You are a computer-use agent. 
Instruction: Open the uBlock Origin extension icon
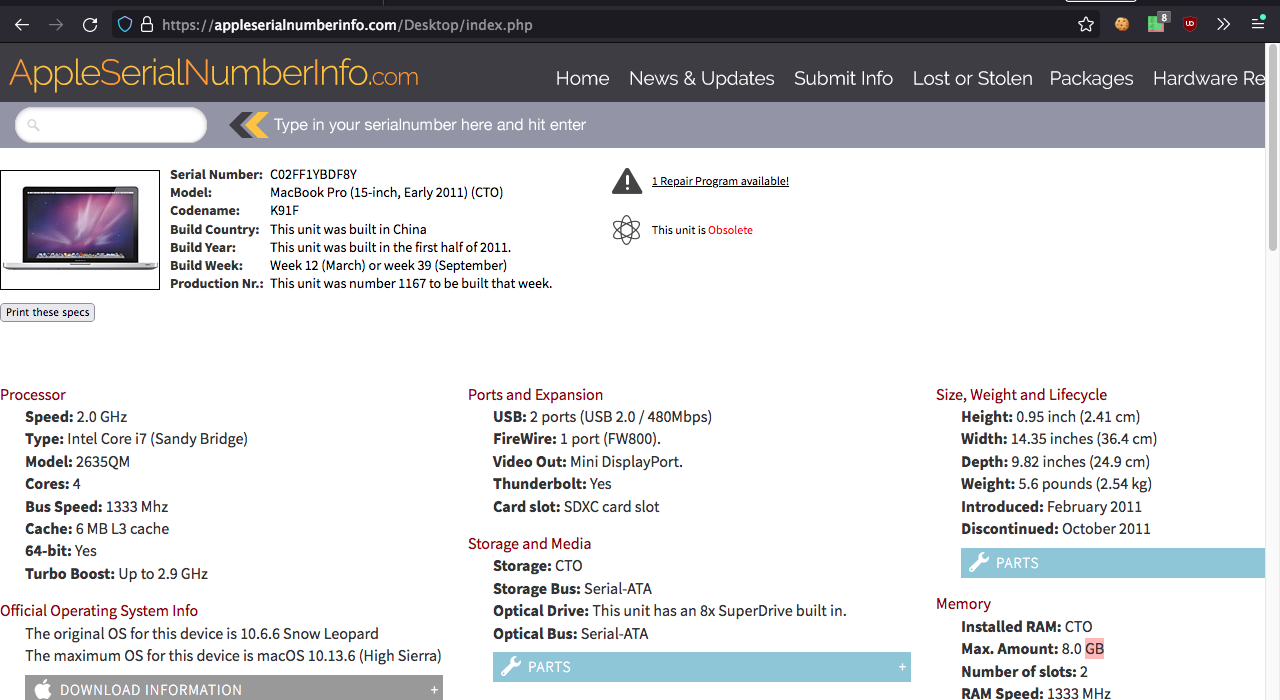tap(1190, 24)
